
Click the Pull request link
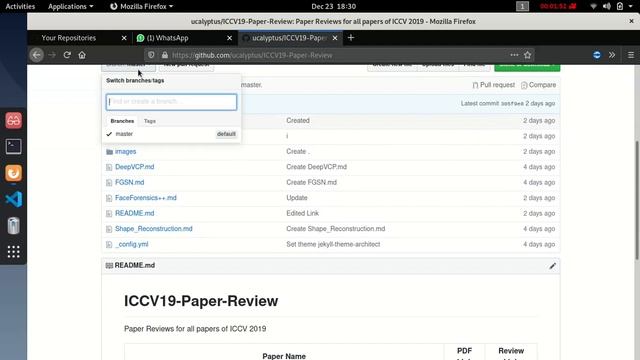pyautogui.click(x=493, y=85)
